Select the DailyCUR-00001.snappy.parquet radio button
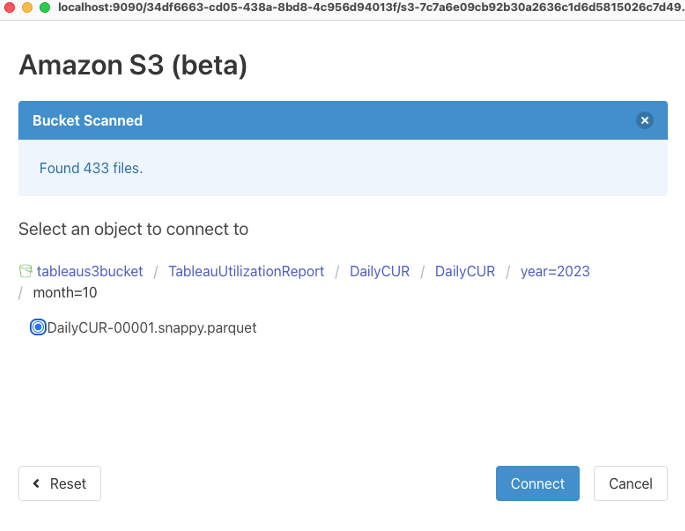This screenshot has width=685, height=531. pos(38,327)
